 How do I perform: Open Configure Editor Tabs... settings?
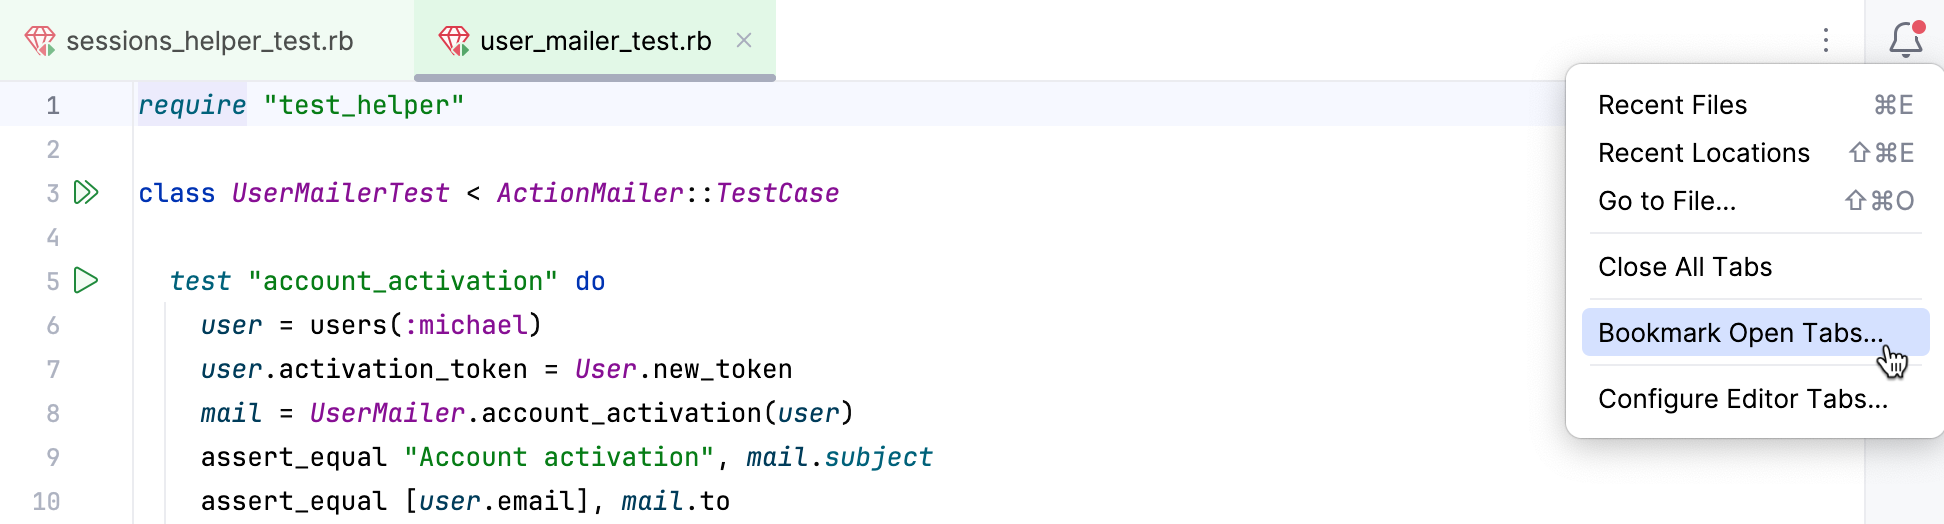coord(1742,399)
